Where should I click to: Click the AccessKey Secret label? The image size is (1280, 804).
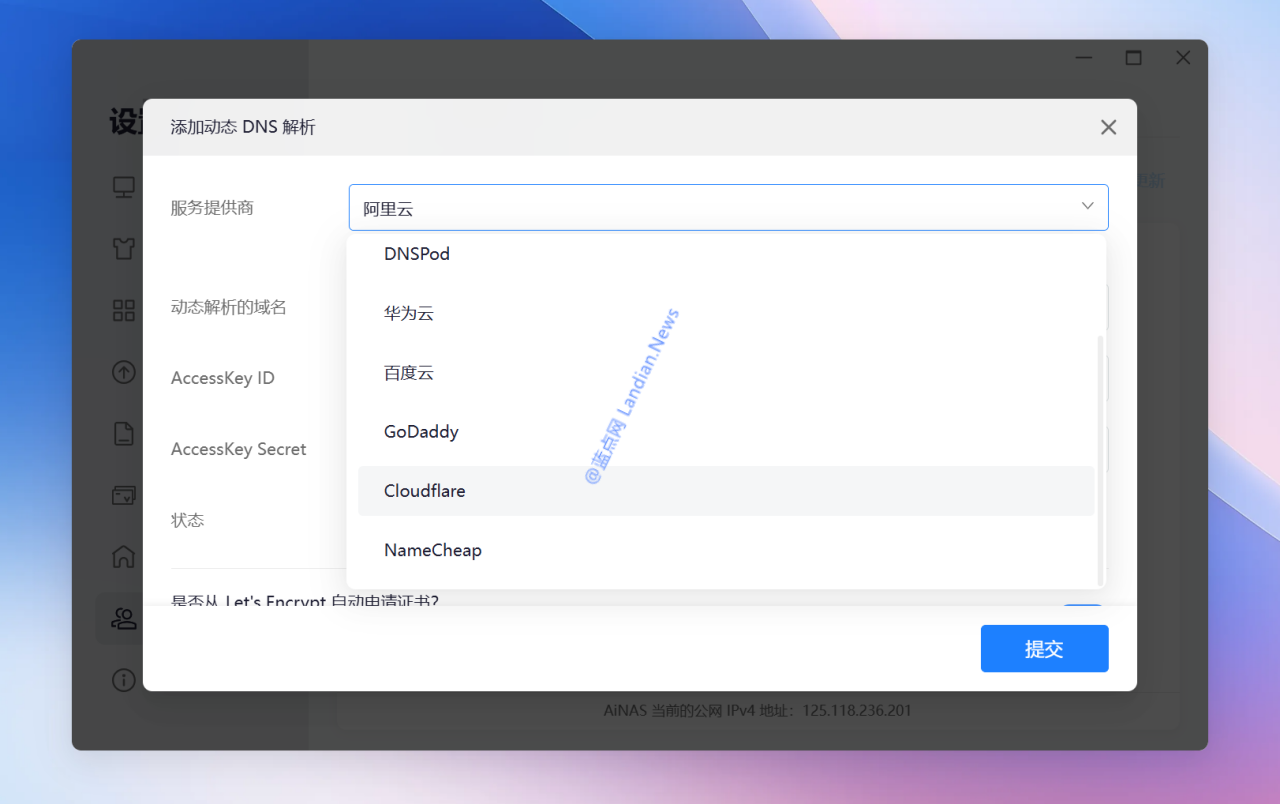[239, 449]
